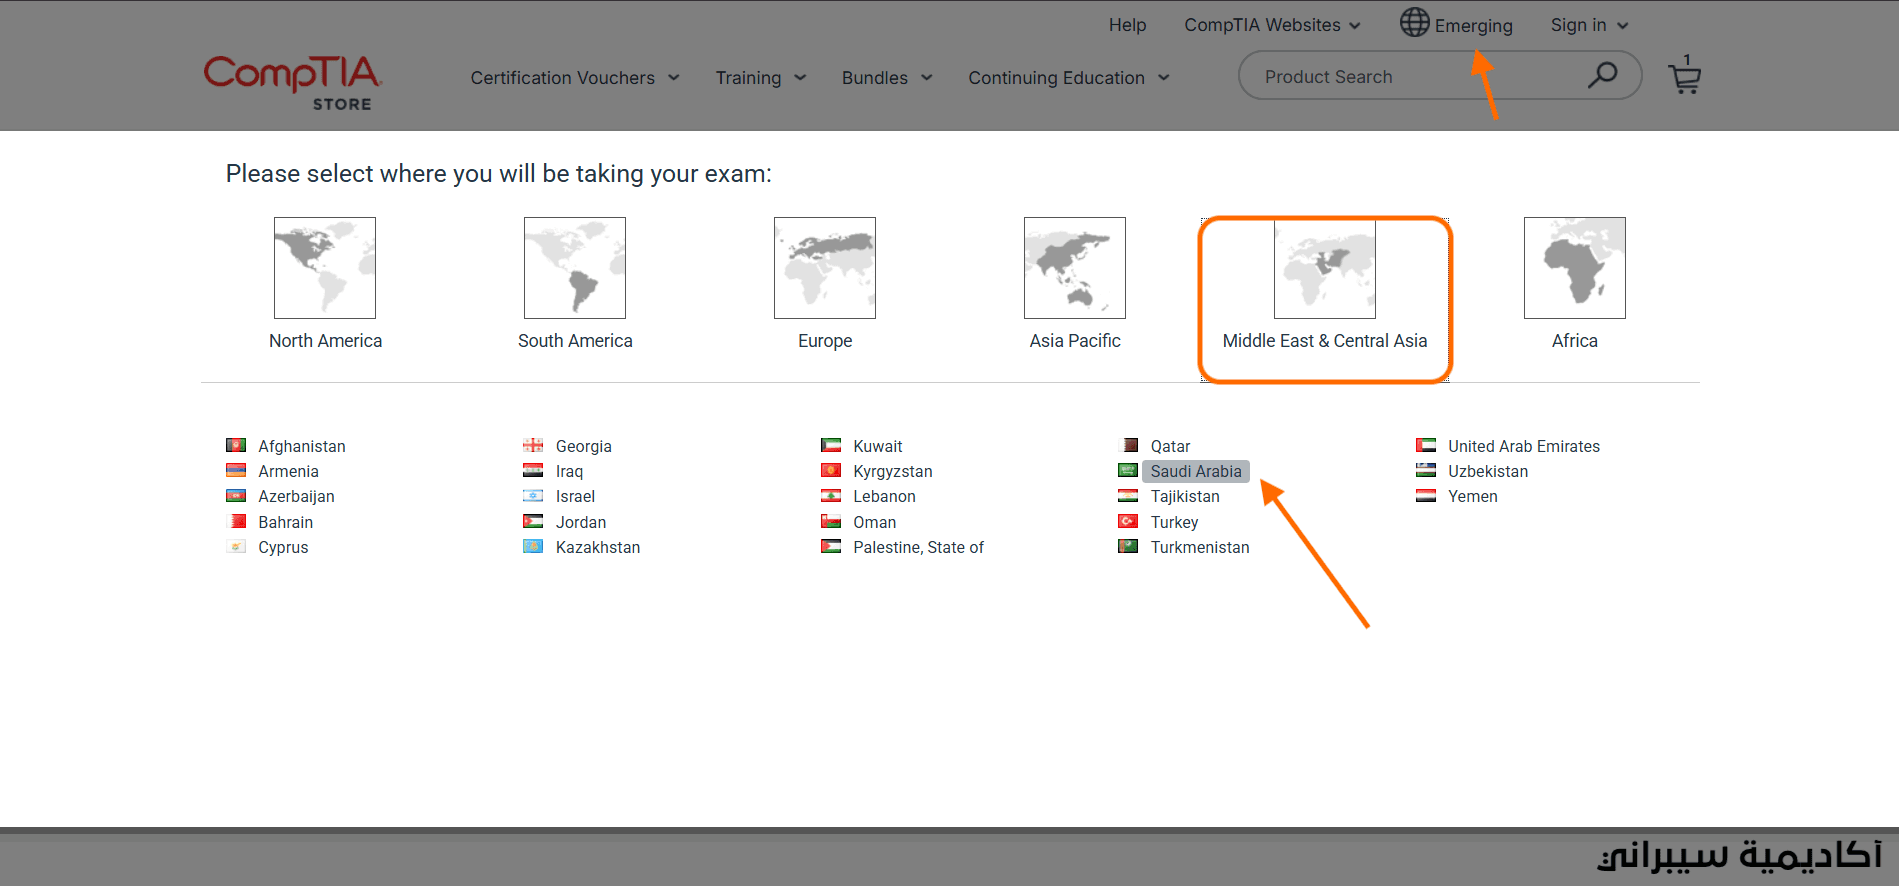Image resolution: width=1899 pixels, height=886 pixels.
Task: Click the Turkey flag icon
Action: (1128, 521)
